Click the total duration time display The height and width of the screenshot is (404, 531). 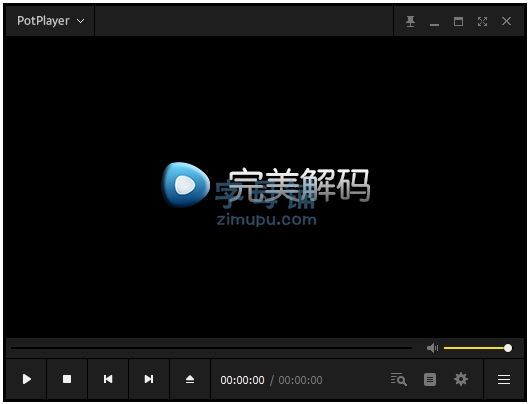300,380
